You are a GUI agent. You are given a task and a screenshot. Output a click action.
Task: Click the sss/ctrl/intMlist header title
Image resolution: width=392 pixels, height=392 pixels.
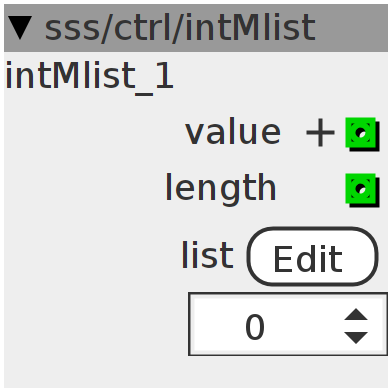(180, 28)
